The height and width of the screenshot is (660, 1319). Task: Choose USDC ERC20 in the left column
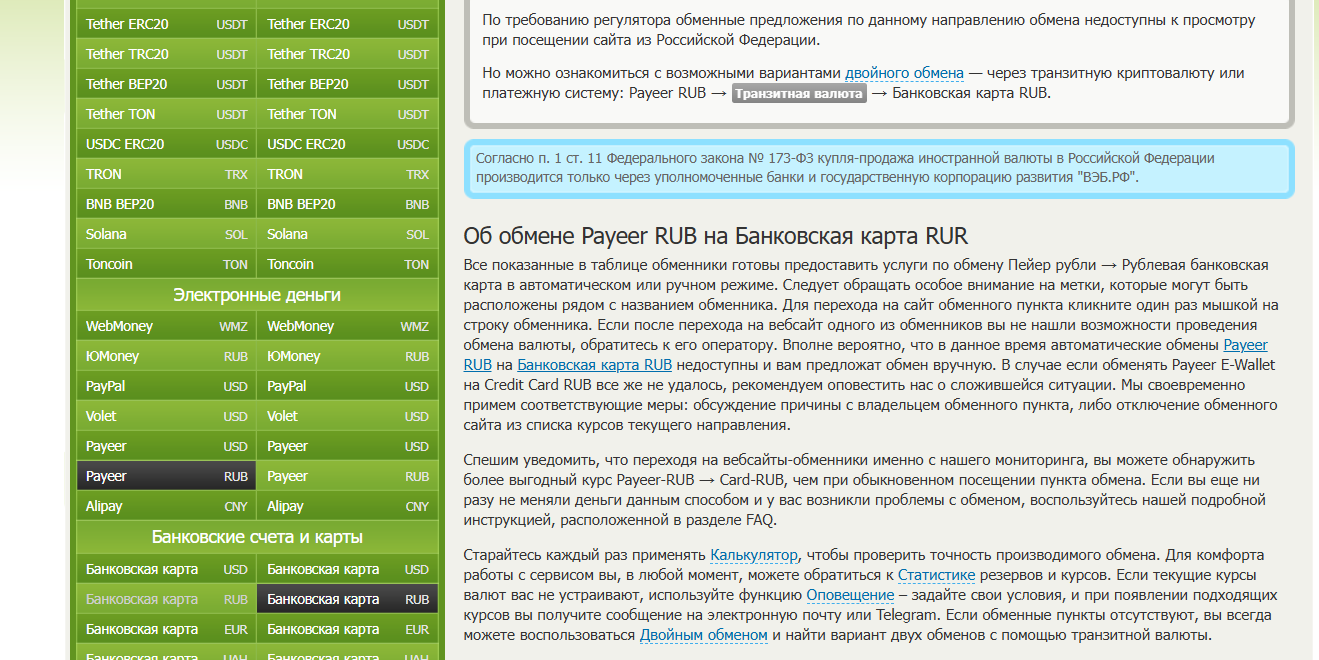[166, 144]
